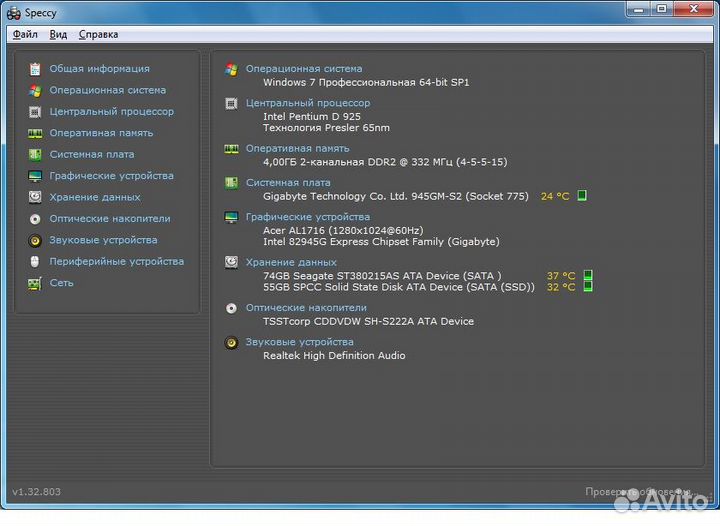Screen dimensions: 720x526
Task: Open Операционная система heading link in summary
Action: 304,69
